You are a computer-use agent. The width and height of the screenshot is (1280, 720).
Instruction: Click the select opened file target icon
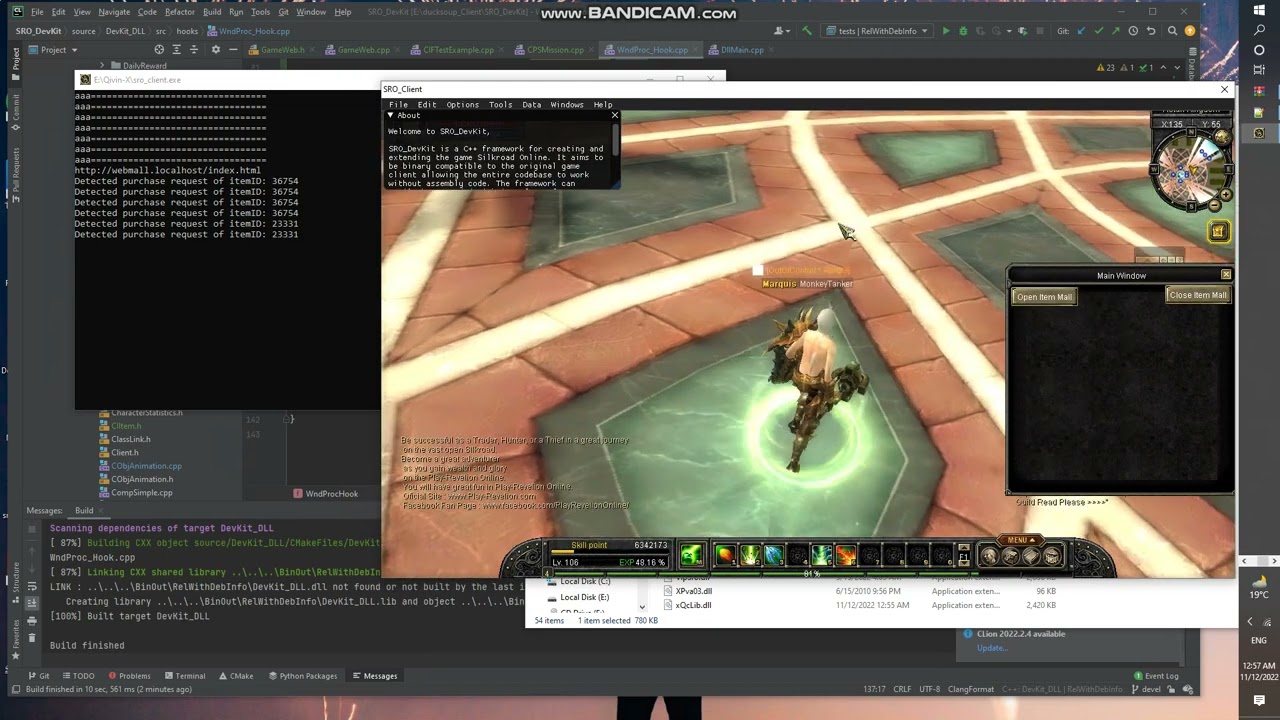(x=158, y=49)
